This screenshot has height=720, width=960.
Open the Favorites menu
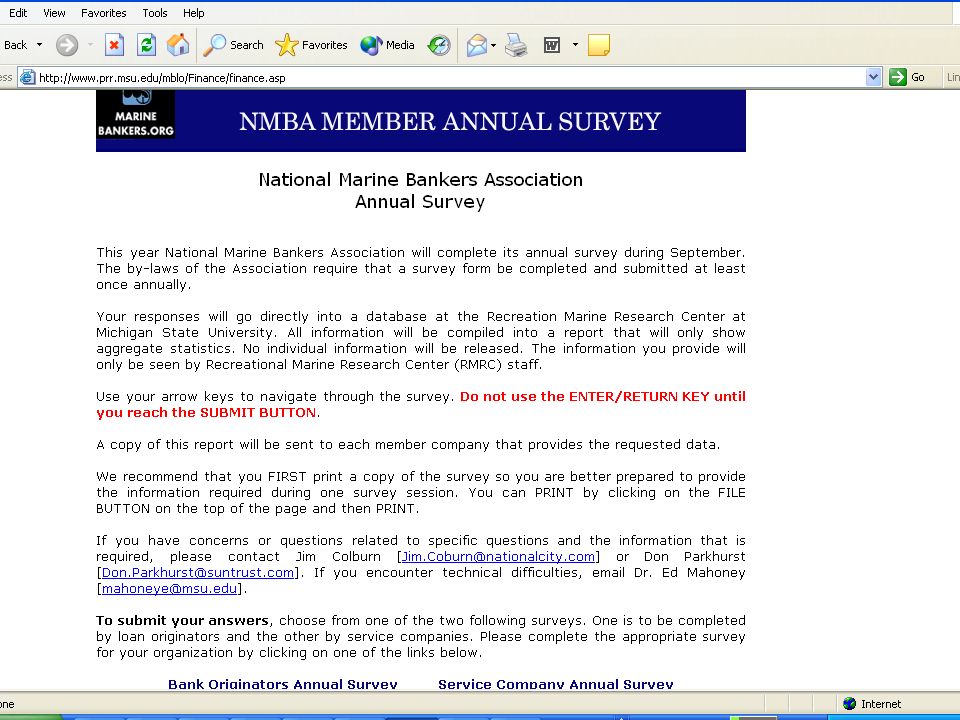coord(103,13)
